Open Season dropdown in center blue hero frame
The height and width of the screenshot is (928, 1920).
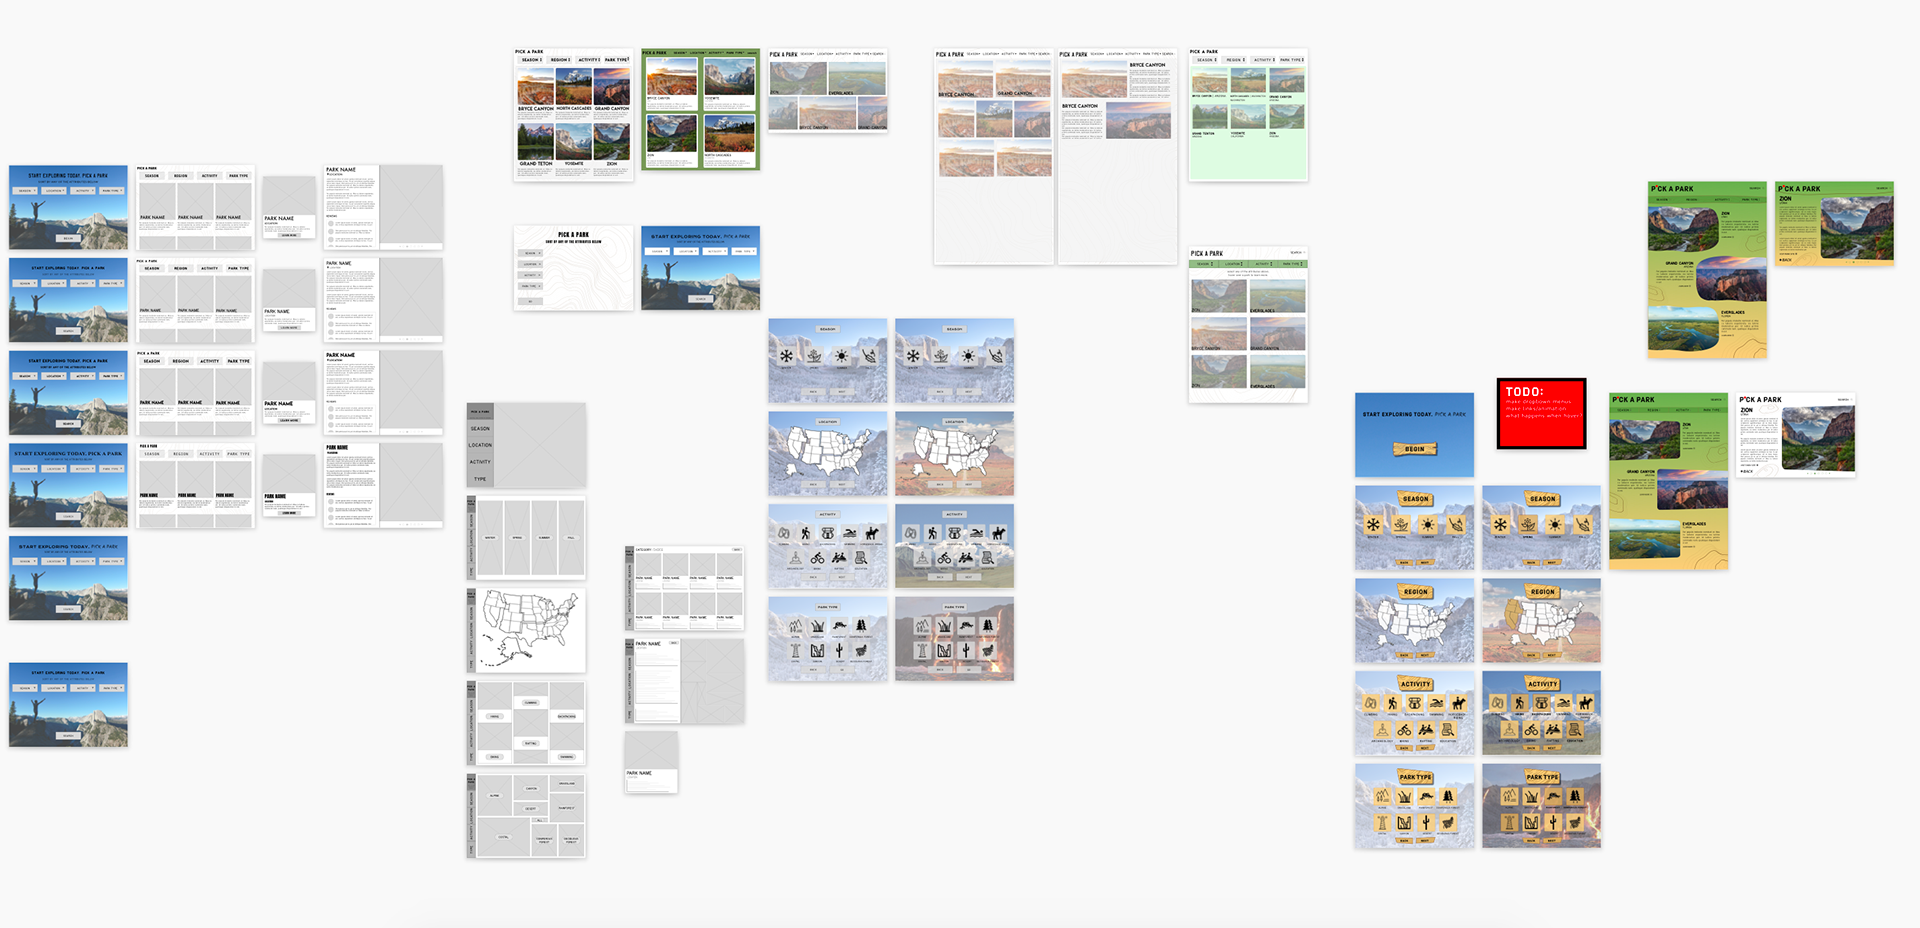(x=657, y=251)
